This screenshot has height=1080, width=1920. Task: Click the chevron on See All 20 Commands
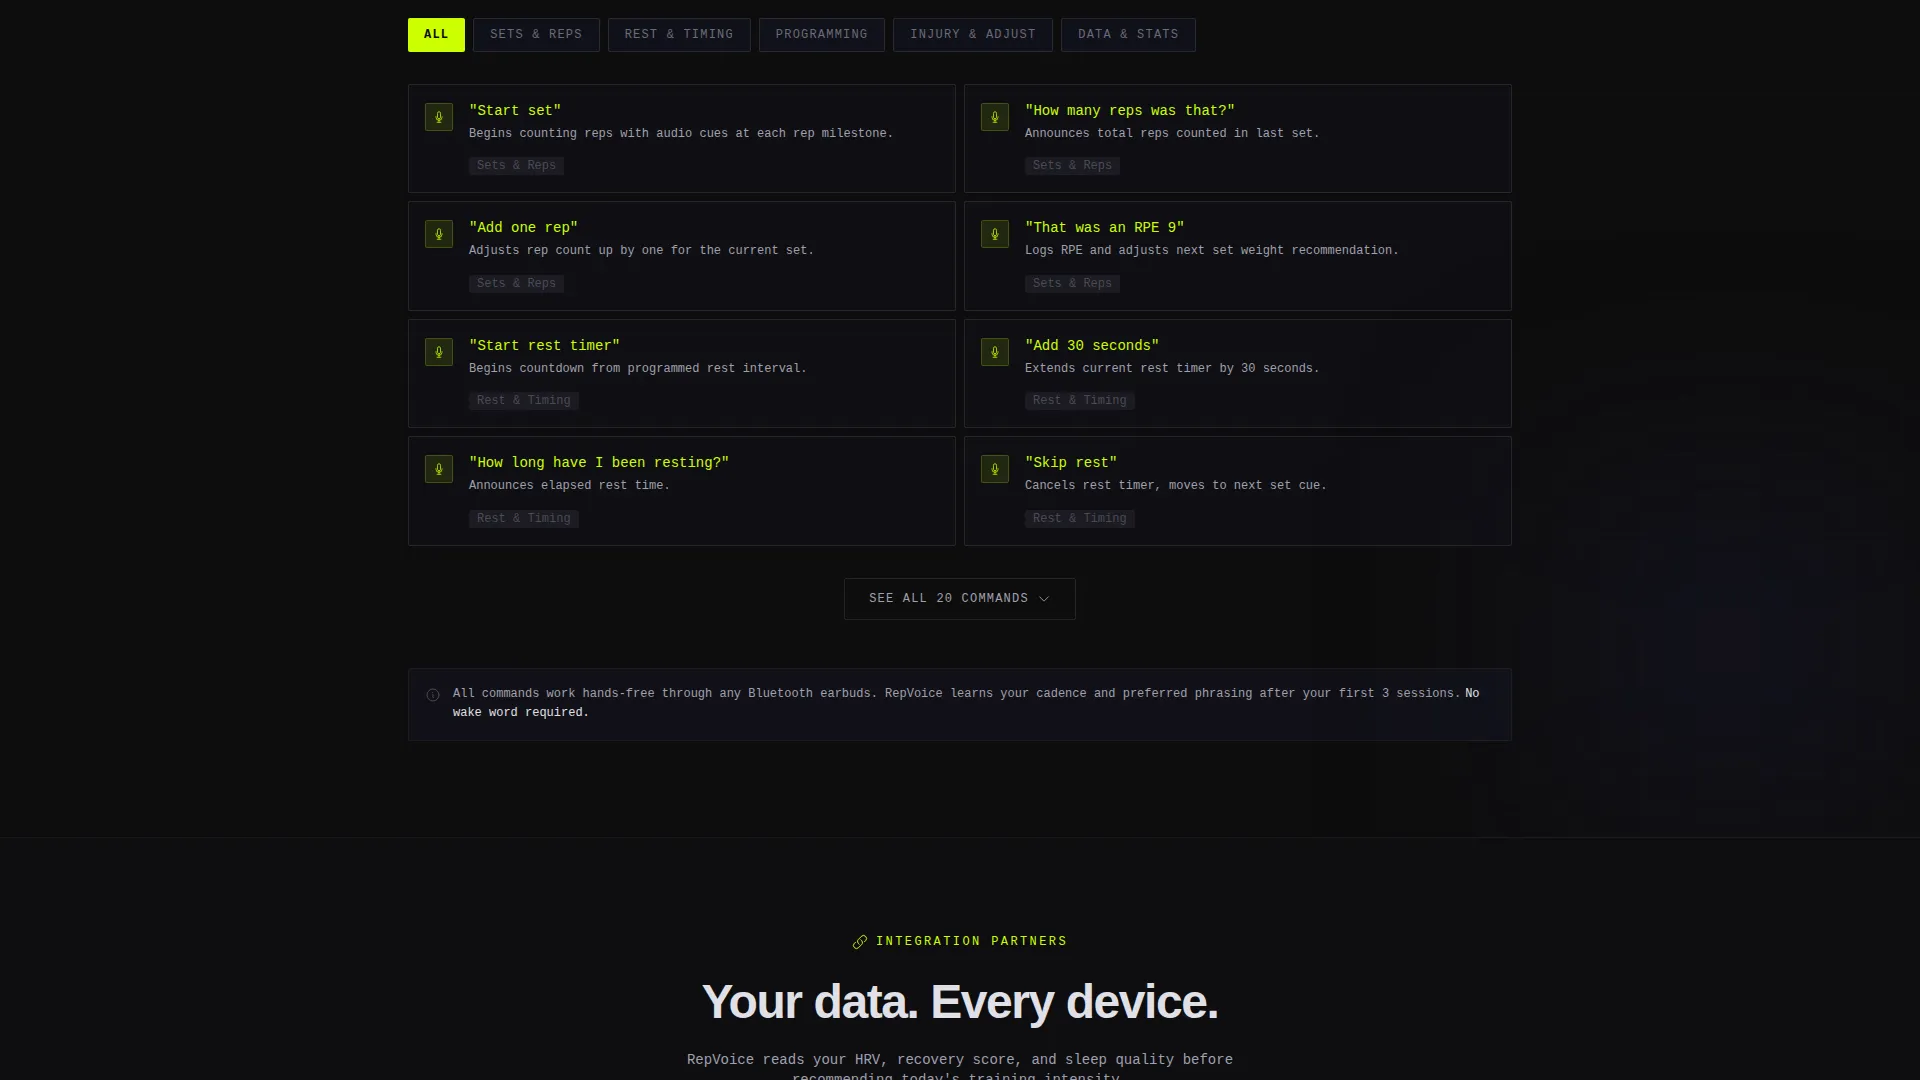(1044, 599)
